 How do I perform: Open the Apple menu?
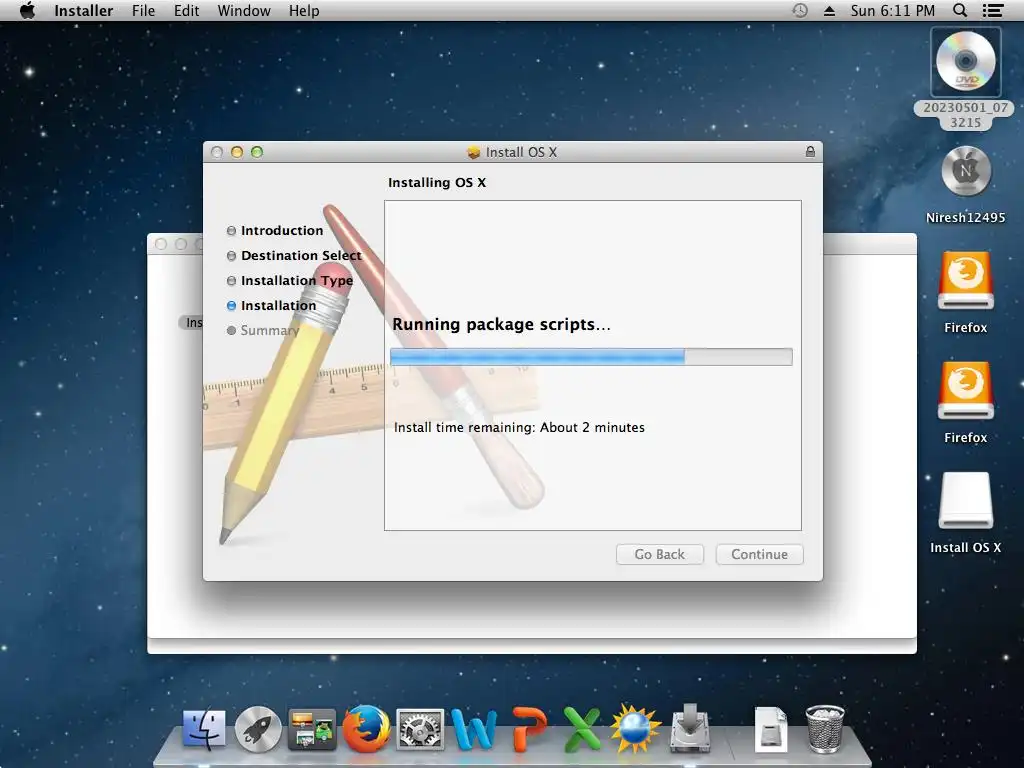(27, 10)
